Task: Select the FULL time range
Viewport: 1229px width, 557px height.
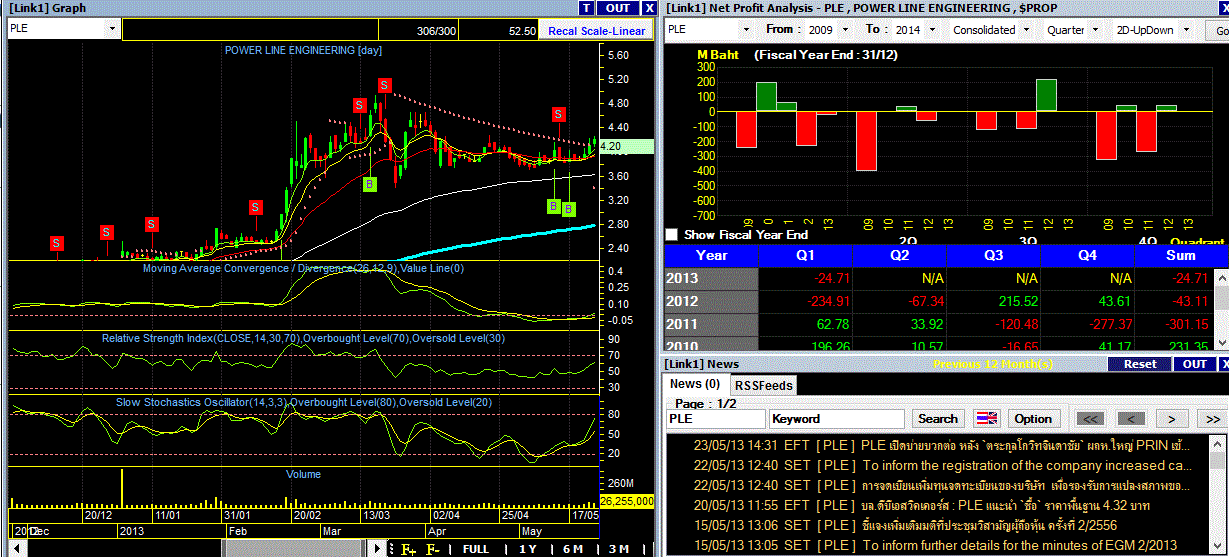Action: pos(476,549)
